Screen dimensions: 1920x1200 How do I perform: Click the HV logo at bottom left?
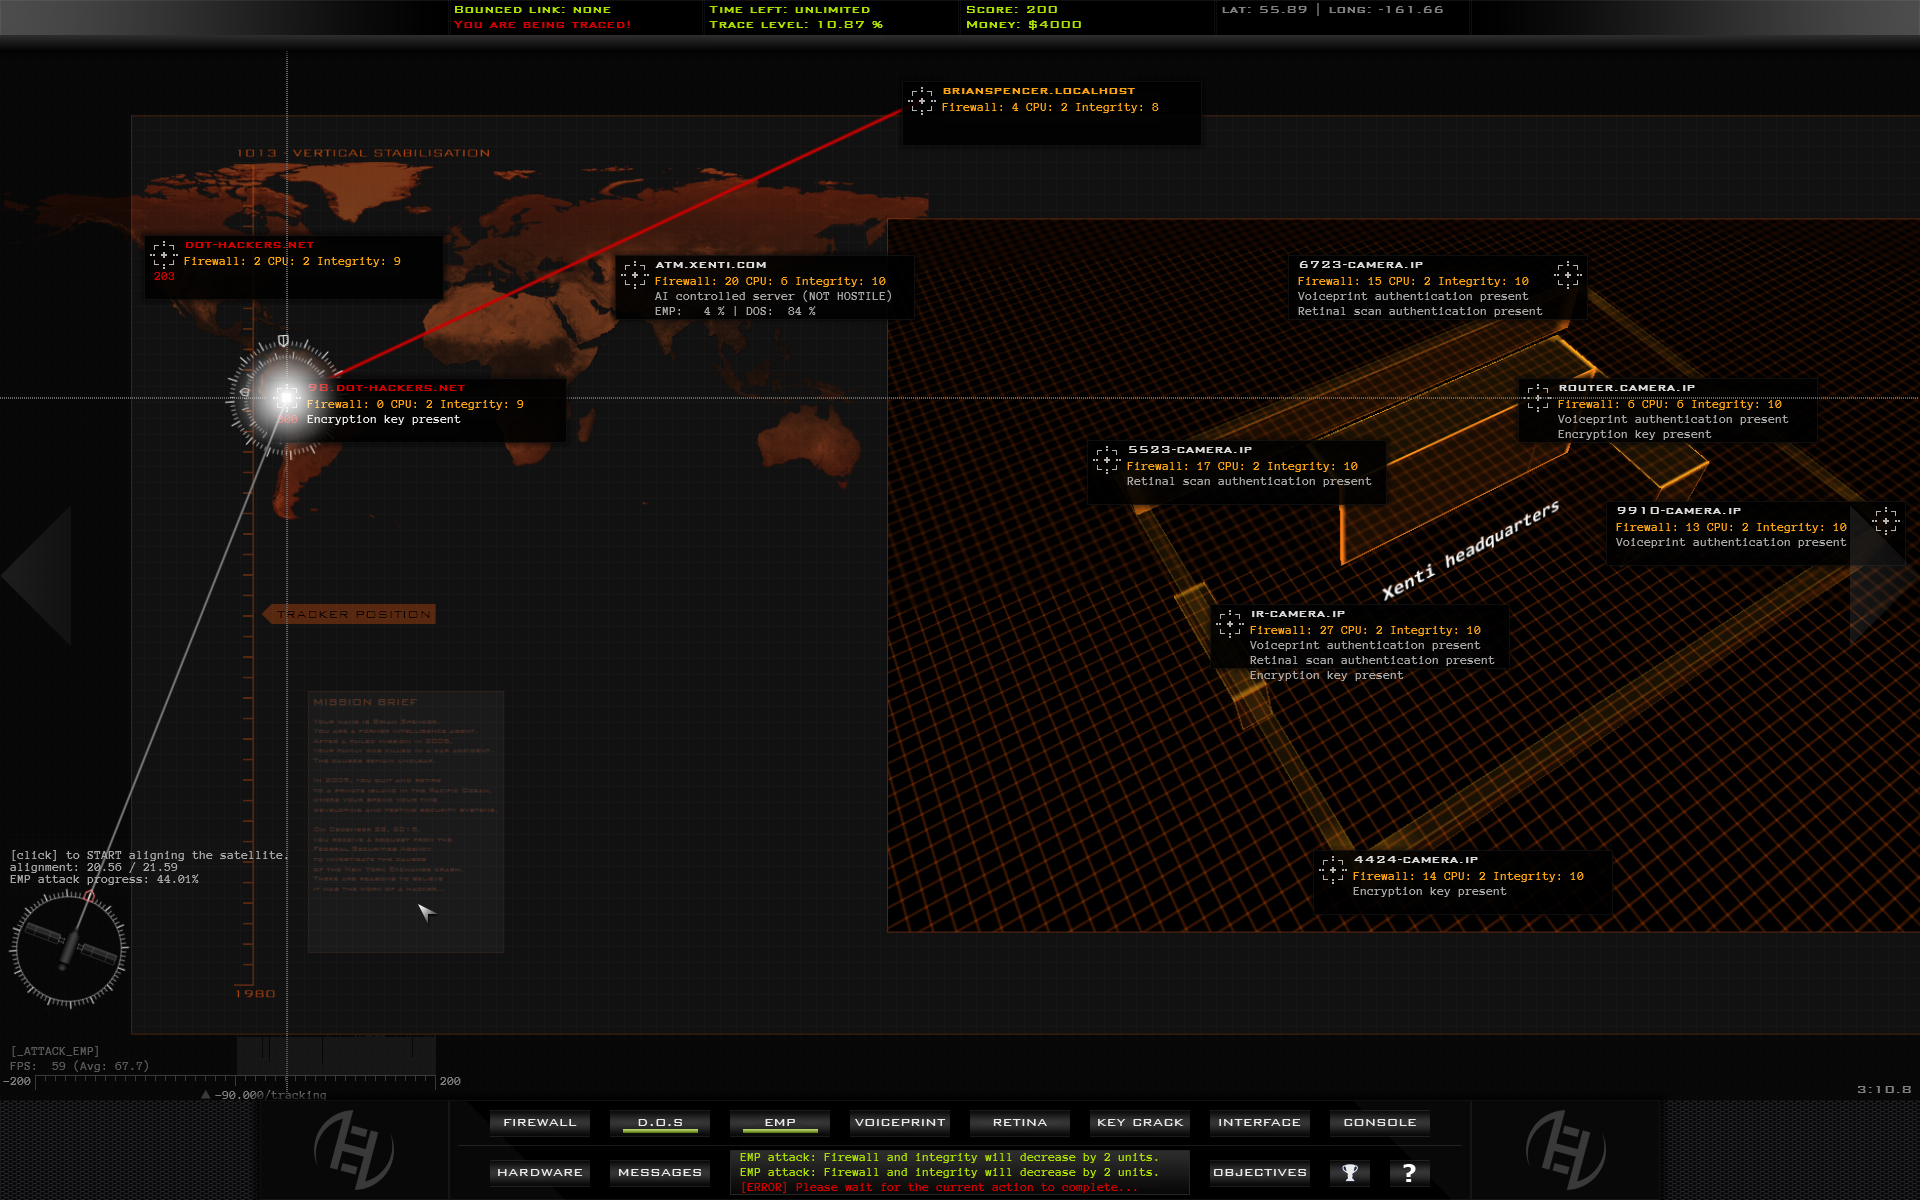355,1150
